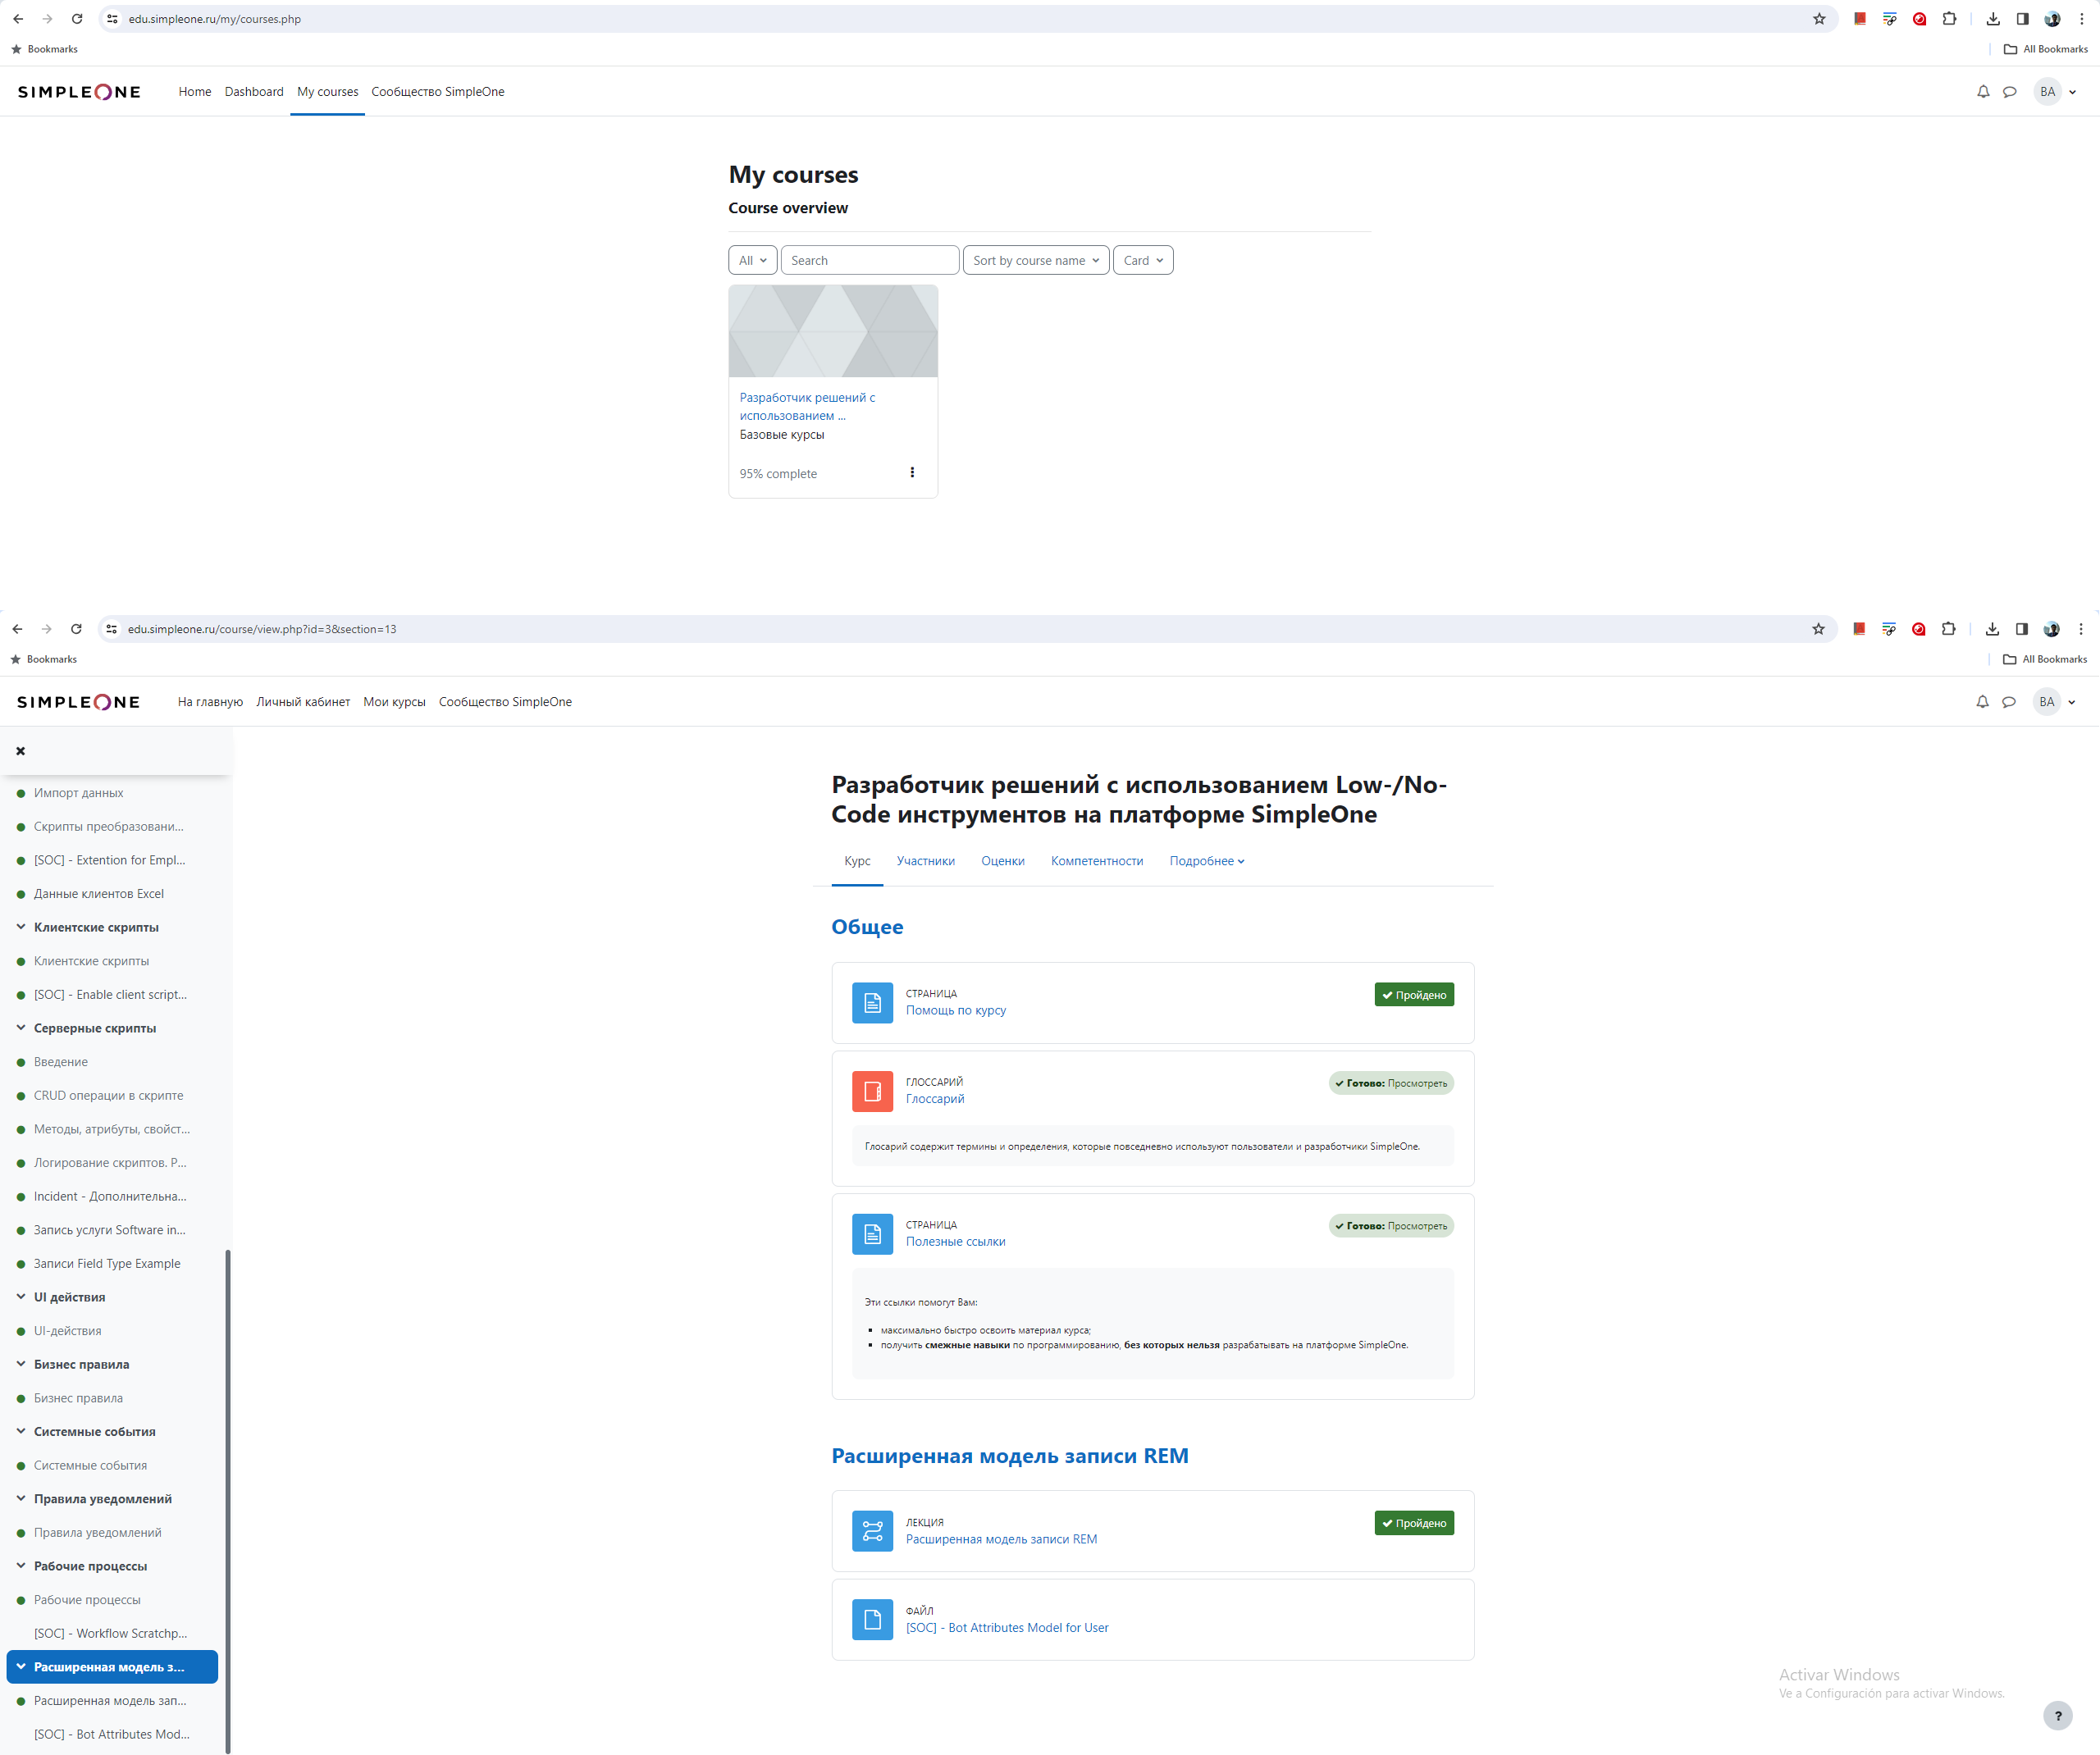Image resolution: width=2100 pixels, height=1755 pixels.
Task: Open the Dashboard menu item
Action: pos(254,92)
